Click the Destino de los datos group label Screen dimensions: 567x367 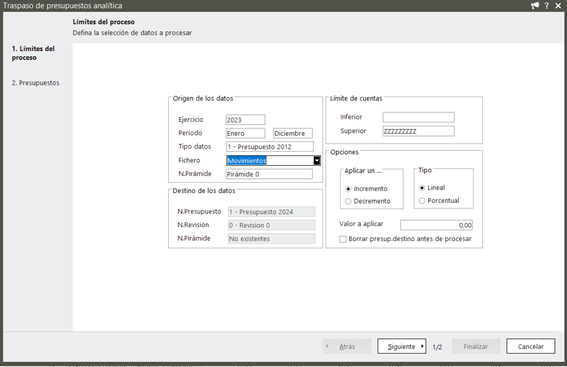204,191
